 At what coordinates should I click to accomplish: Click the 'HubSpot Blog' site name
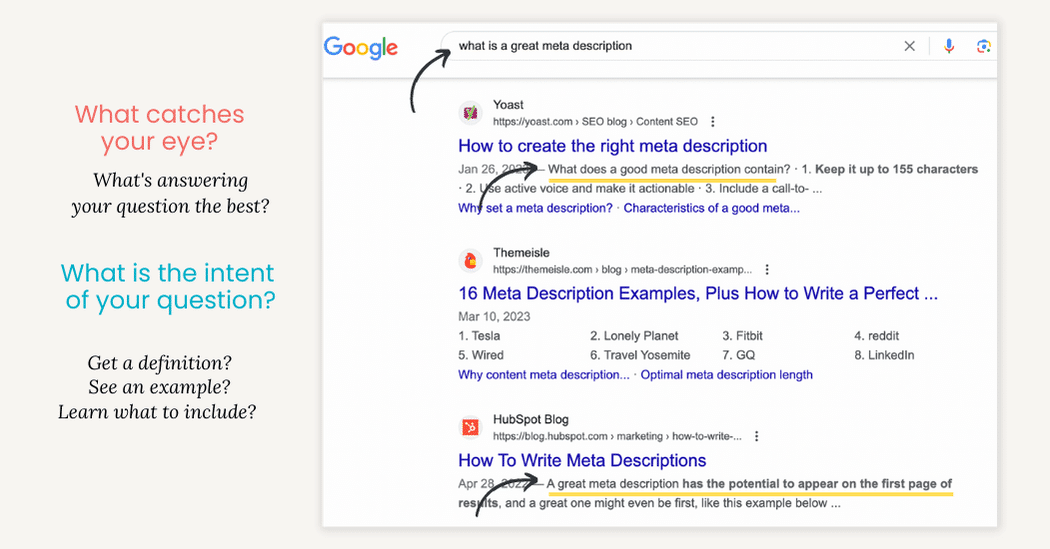pyautogui.click(x=531, y=420)
